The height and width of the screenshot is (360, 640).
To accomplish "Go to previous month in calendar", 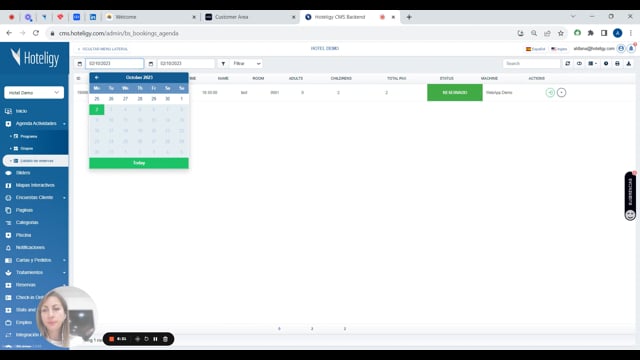I will click(97, 78).
